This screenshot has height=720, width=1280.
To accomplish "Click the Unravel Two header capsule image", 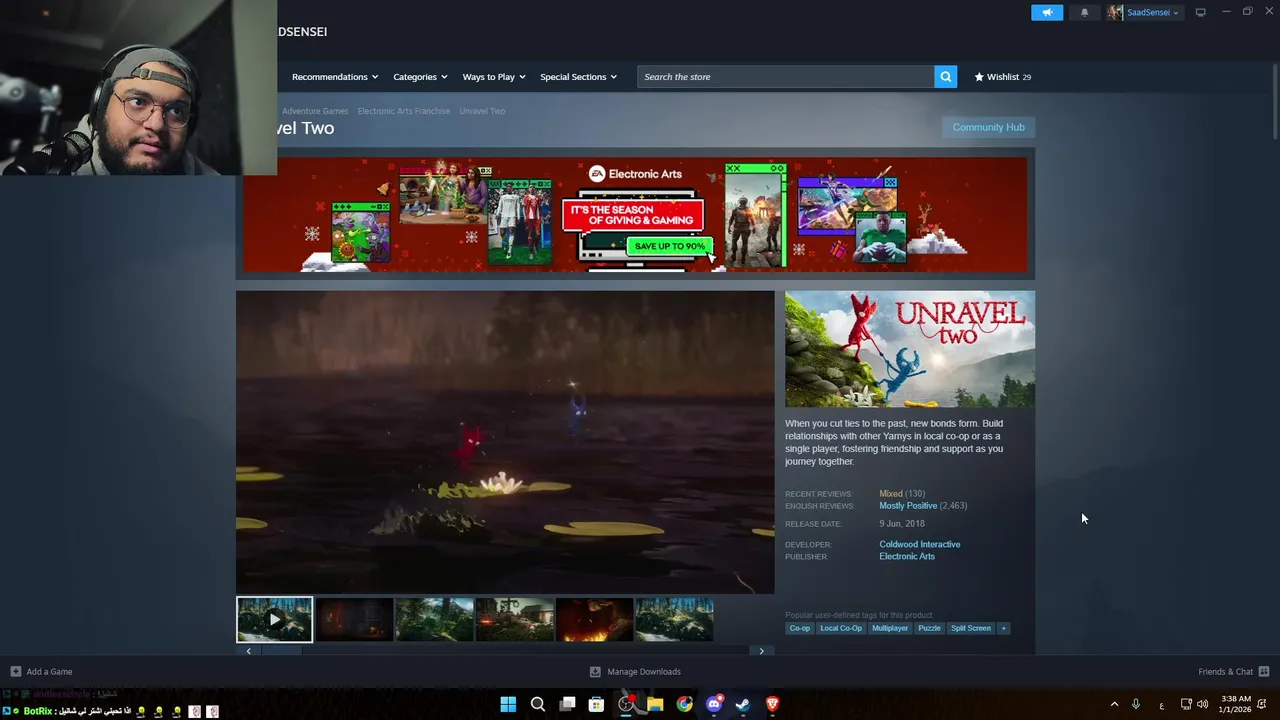I will tap(910, 349).
